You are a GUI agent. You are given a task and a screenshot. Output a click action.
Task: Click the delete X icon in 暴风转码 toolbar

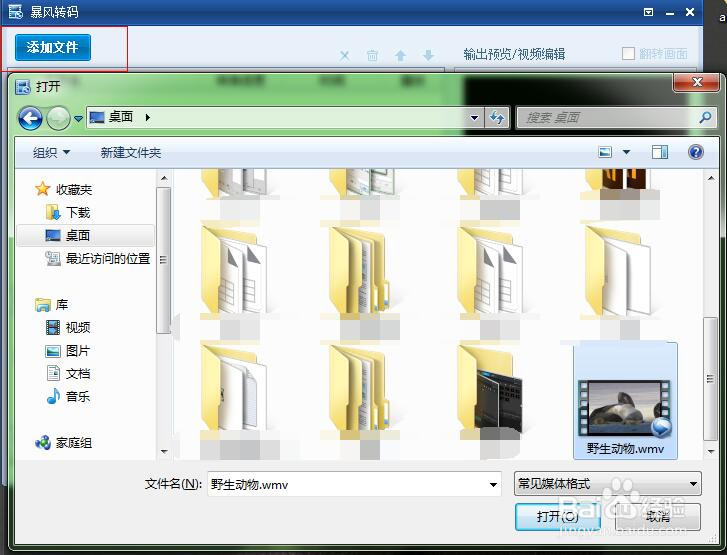(x=344, y=56)
